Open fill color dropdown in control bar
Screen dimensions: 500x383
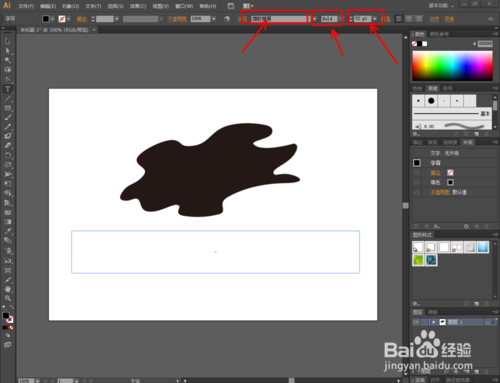(x=52, y=19)
